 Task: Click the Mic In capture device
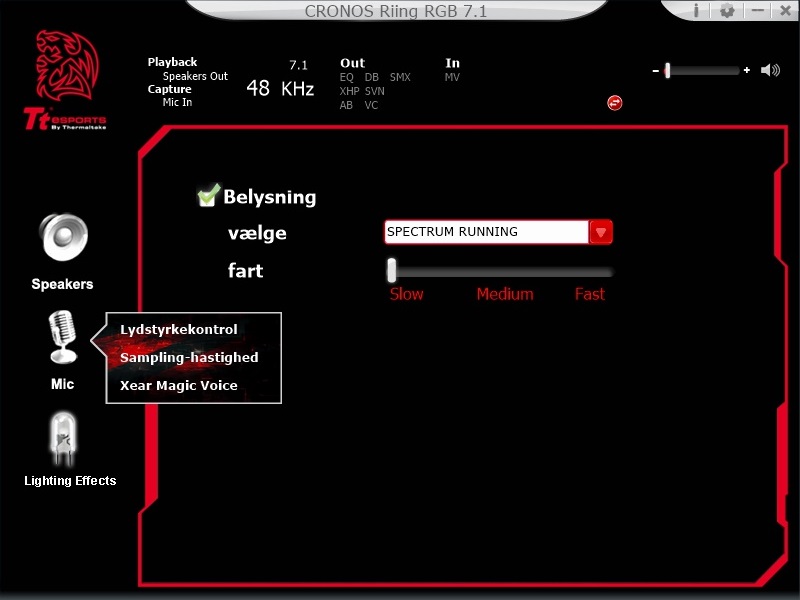[x=178, y=102]
